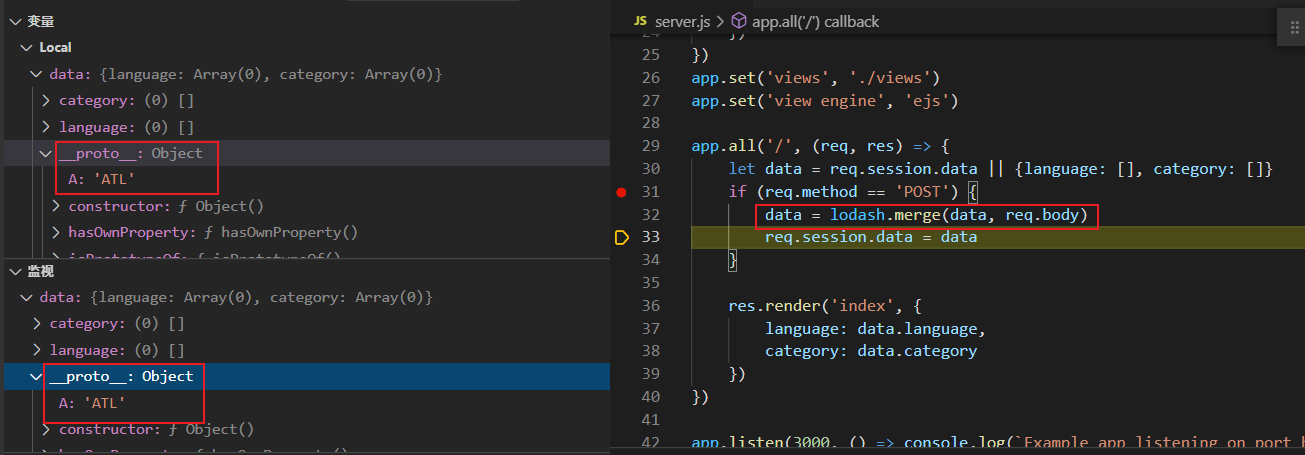Screen dimensions: 1305x455
Task: Expand language array in 监视 panel
Action: click(37, 350)
